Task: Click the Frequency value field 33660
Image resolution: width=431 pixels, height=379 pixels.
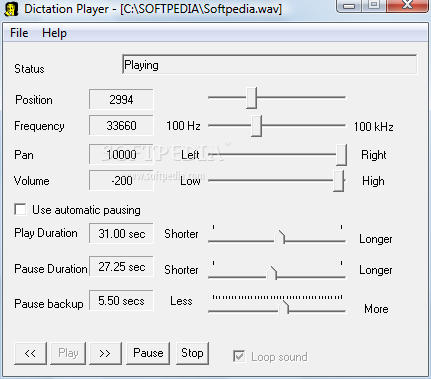Action: click(x=121, y=126)
